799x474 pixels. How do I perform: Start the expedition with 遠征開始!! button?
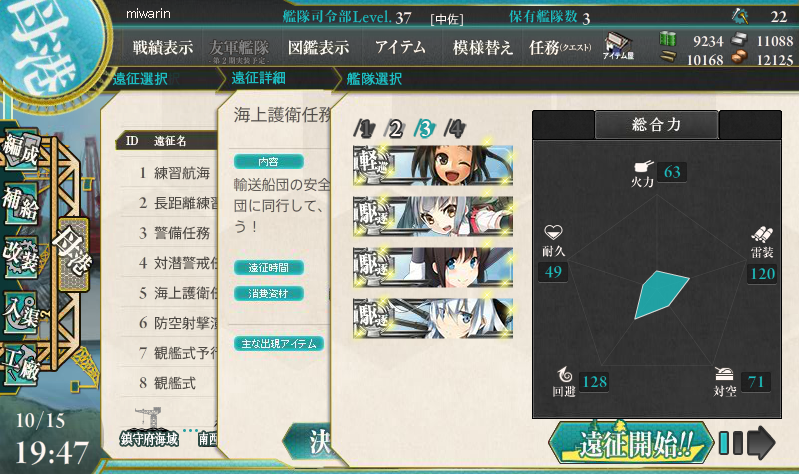631,442
